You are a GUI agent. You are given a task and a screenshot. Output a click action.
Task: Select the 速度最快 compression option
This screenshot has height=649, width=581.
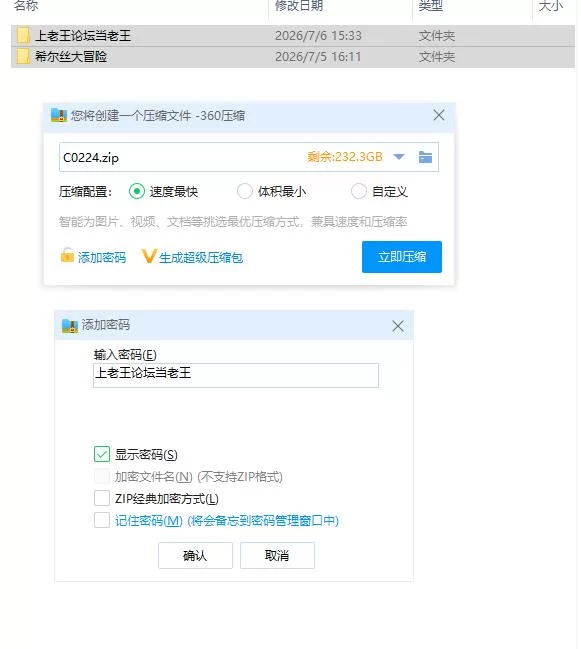pyautogui.click(x=137, y=191)
